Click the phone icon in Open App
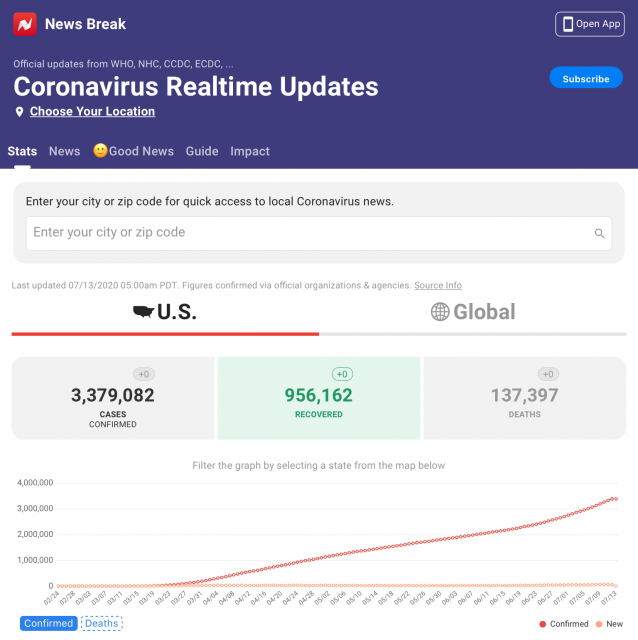 pyautogui.click(x=568, y=24)
